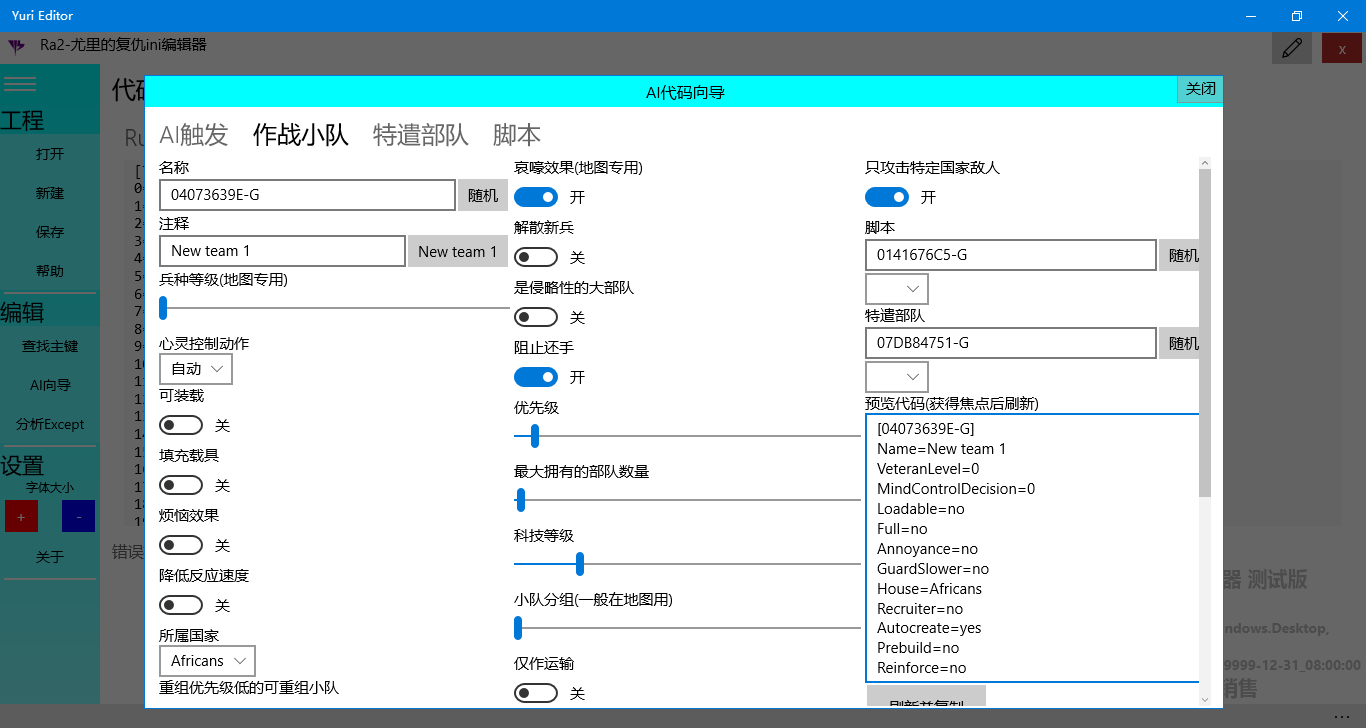Increase font size with the red plus button
The height and width of the screenshot is (728, 1366).
click(x=21, y=516)
